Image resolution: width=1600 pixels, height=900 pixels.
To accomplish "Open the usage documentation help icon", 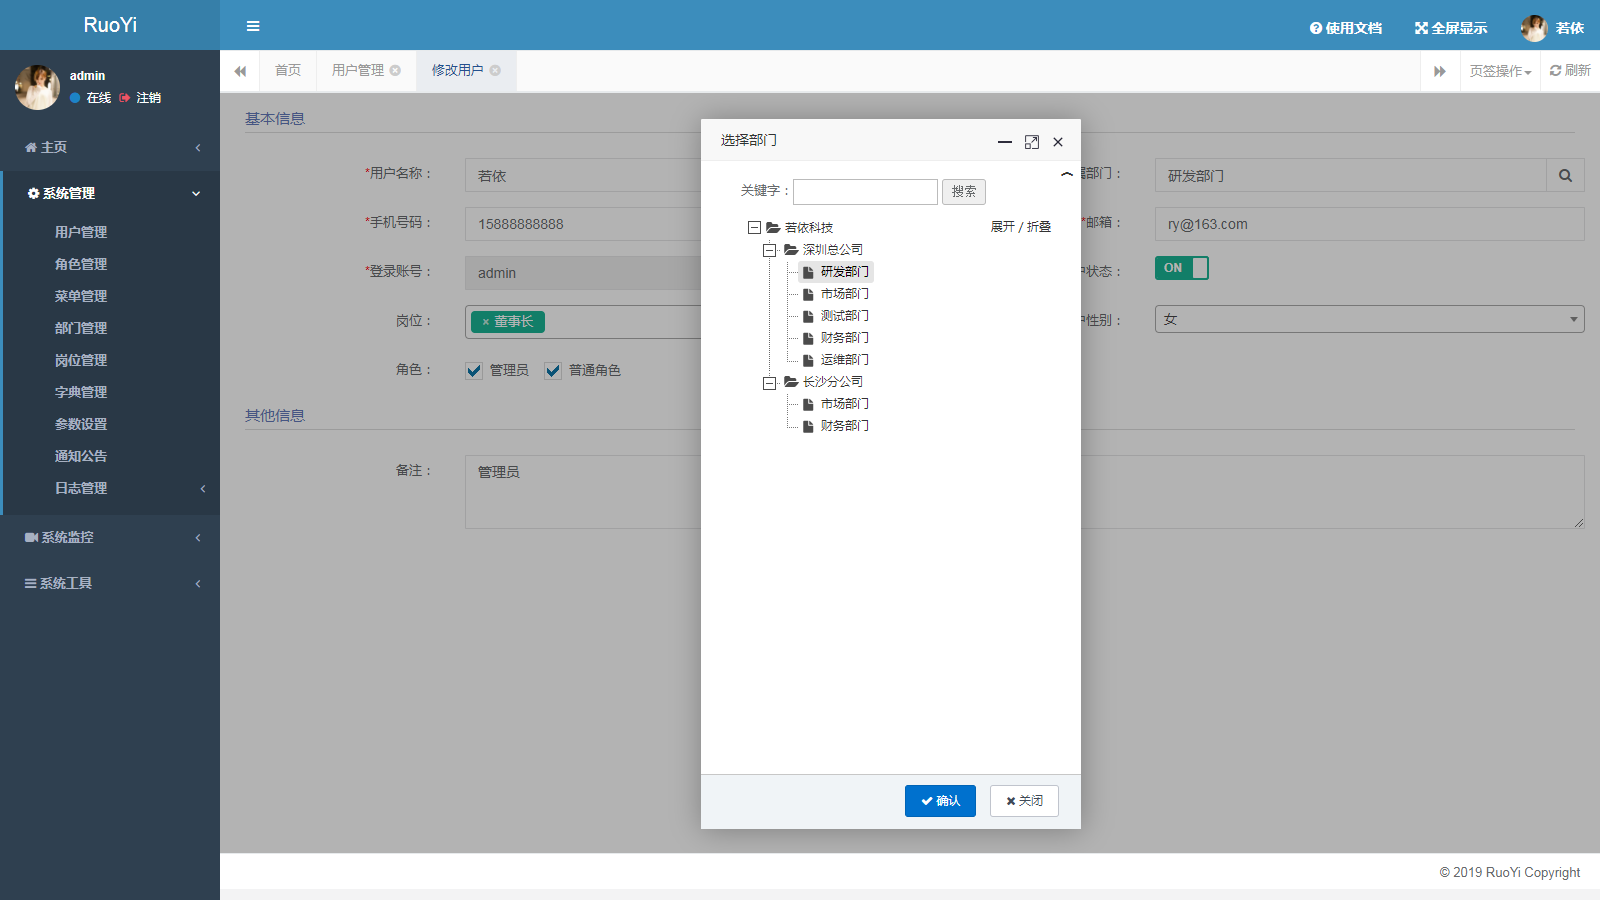I will 1316,28.
